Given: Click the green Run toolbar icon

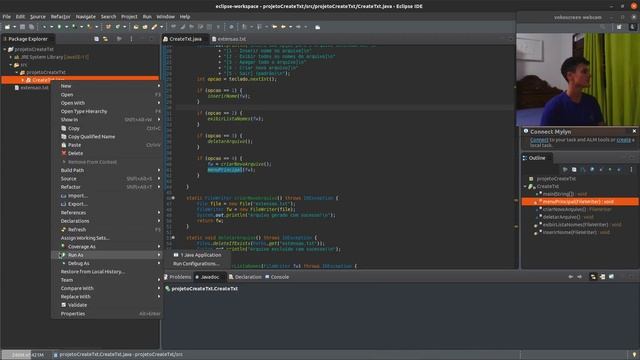Looking at the screenshot, I should point(59,27).
